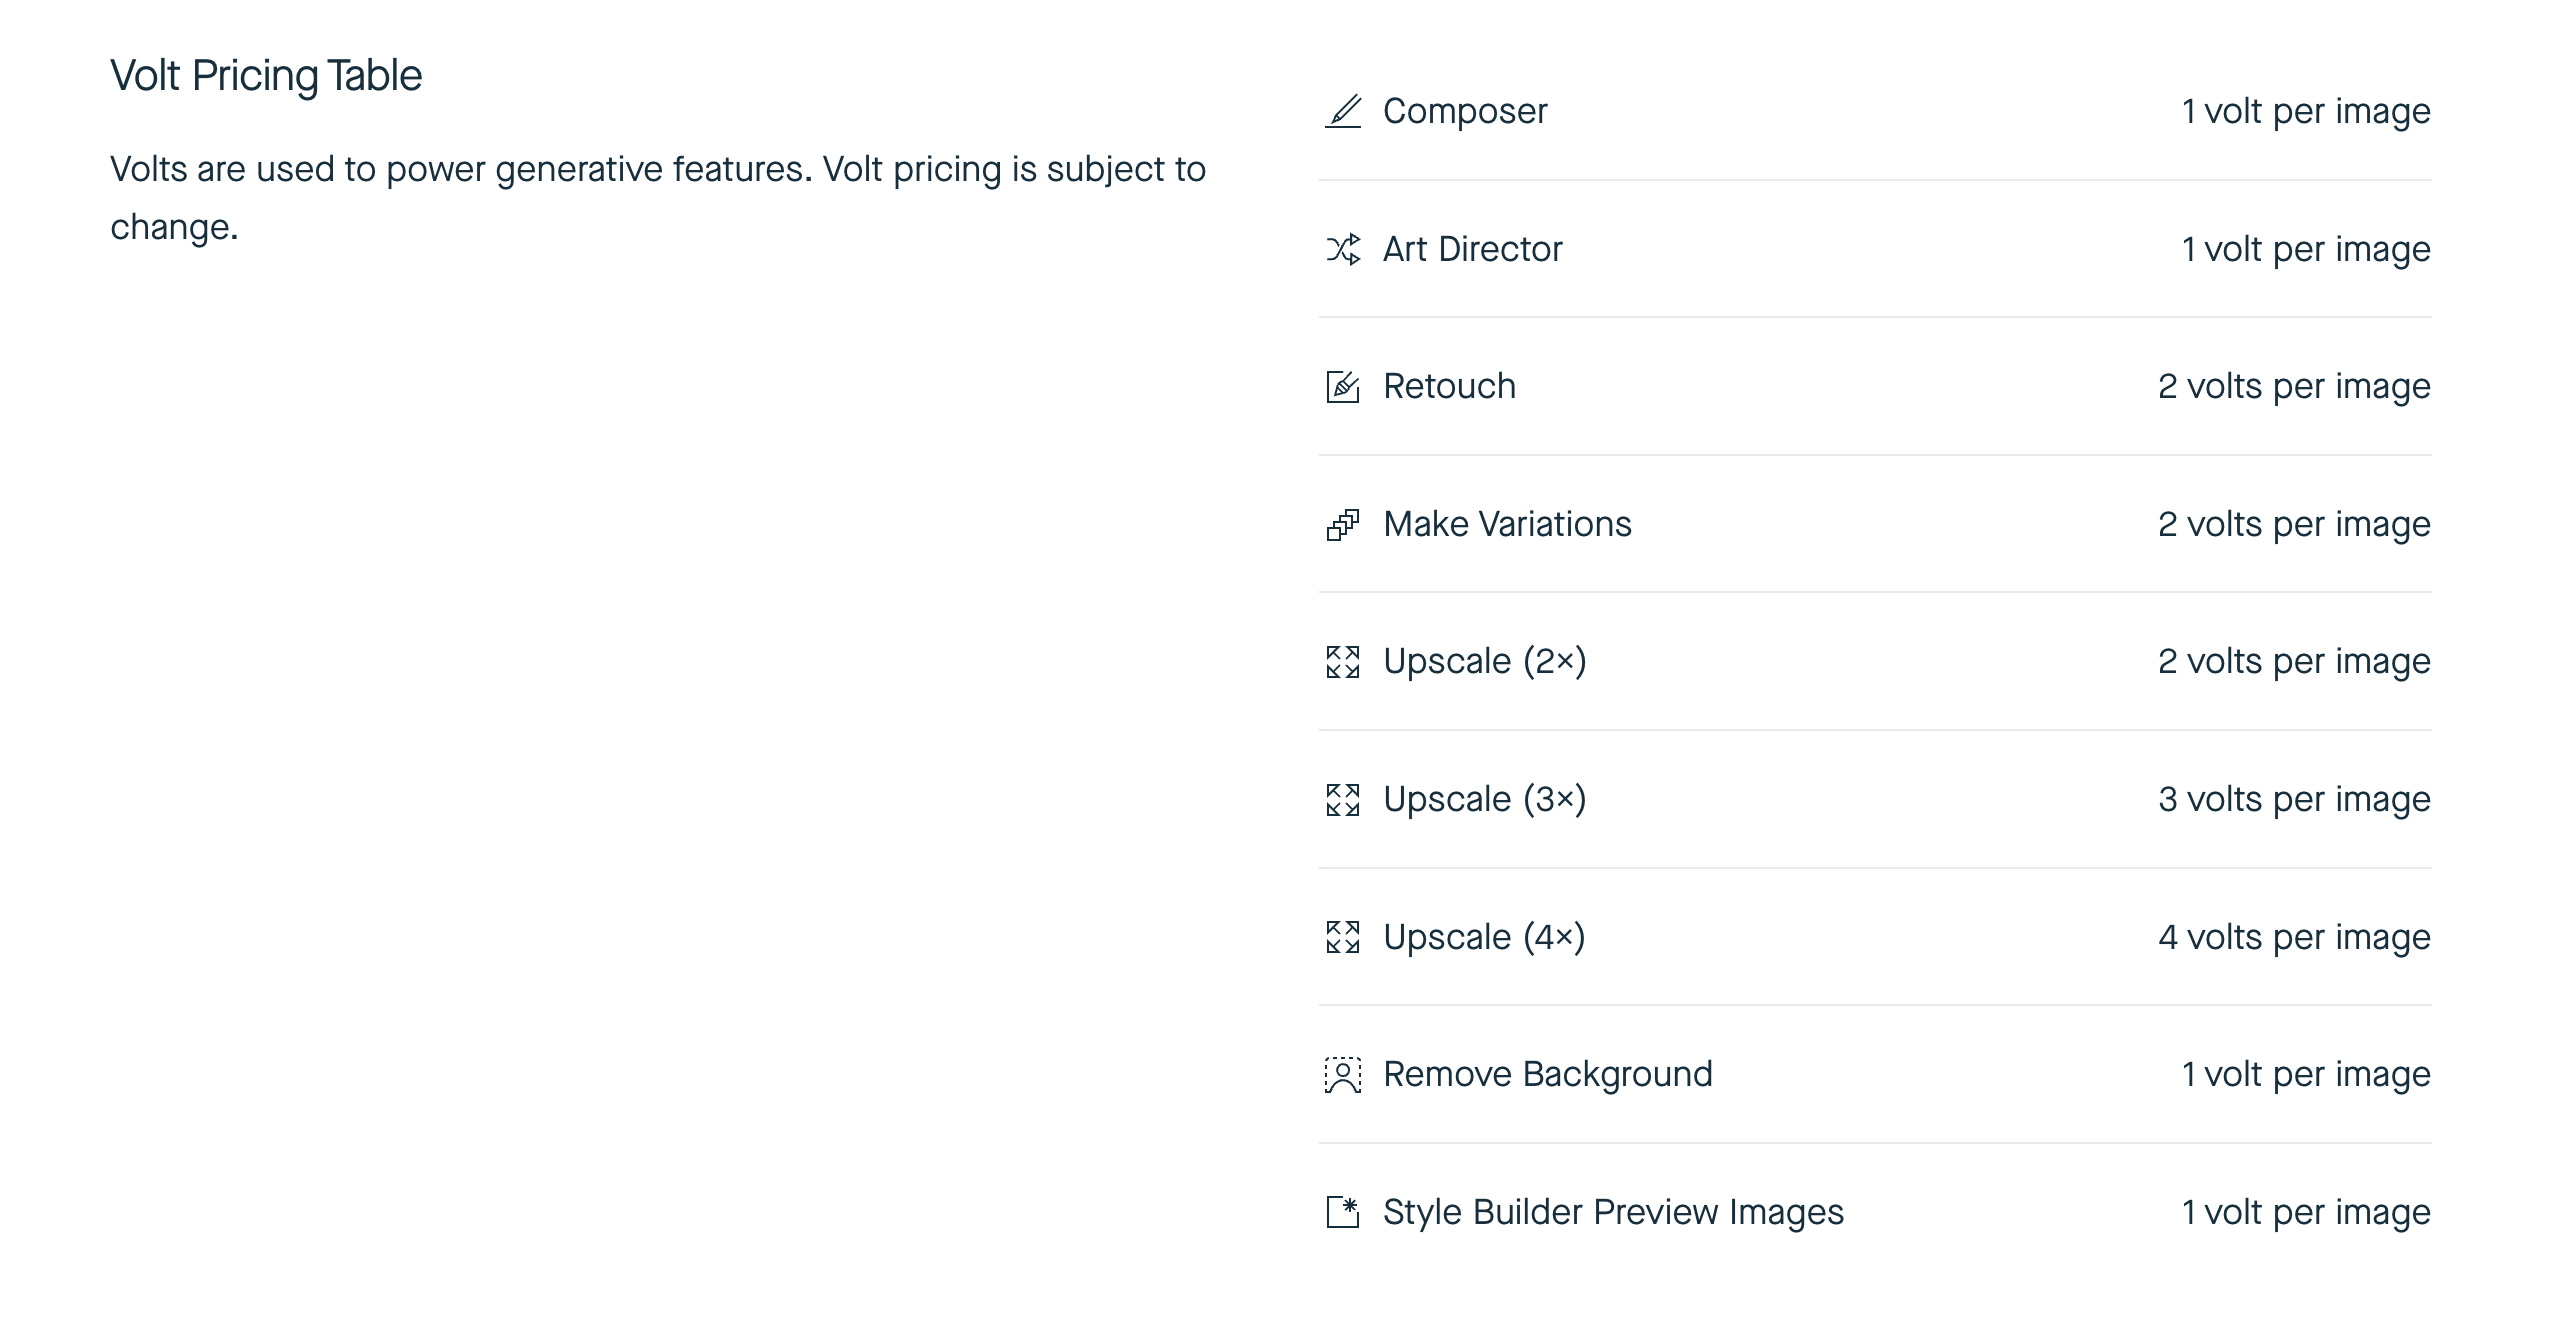2562x1330 pixels.
Task: Click the Volt Pricing Table heading
Action: (266, 76)
